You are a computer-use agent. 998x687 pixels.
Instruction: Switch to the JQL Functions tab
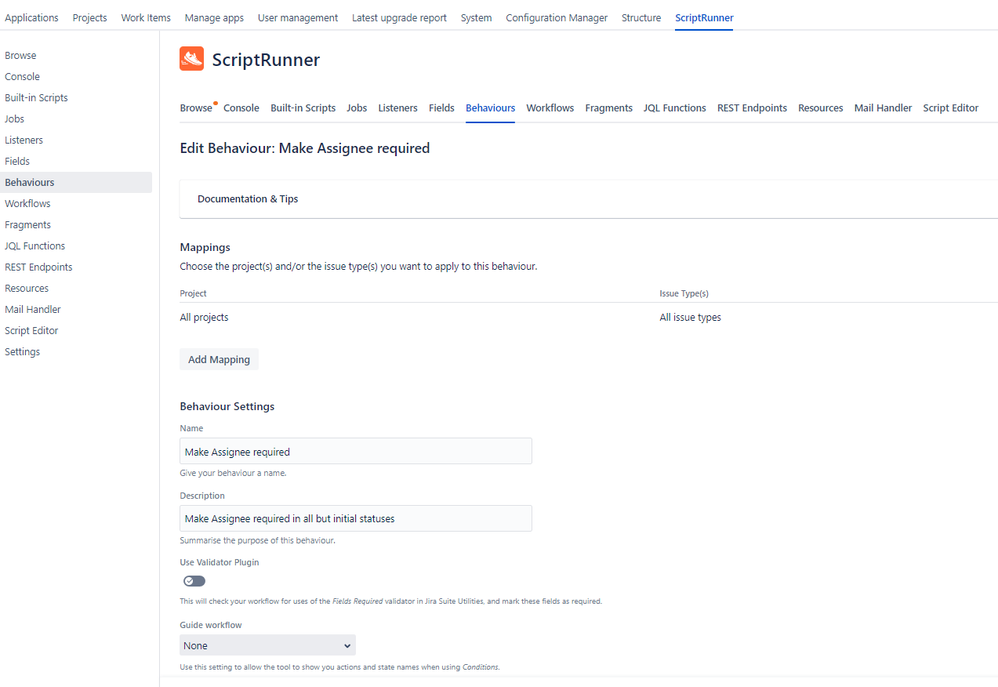click(x=675, y=108)
